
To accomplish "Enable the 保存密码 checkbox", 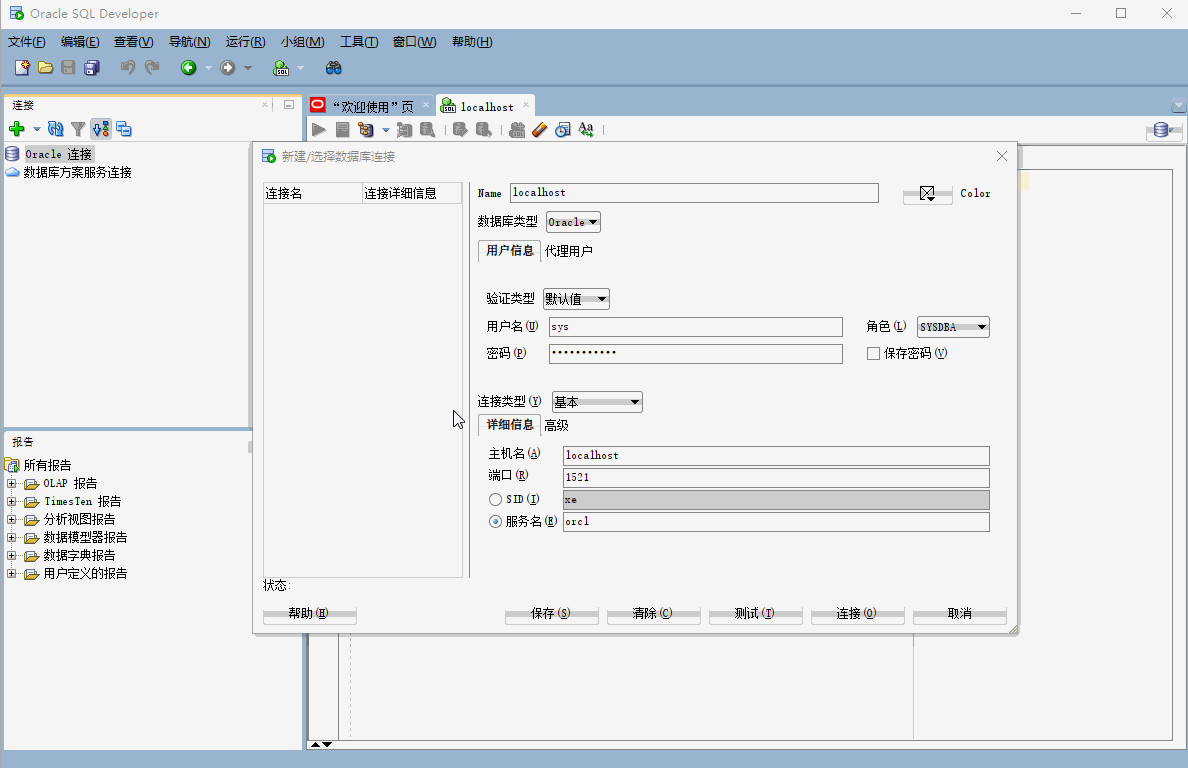I will [x=874, y=354].
